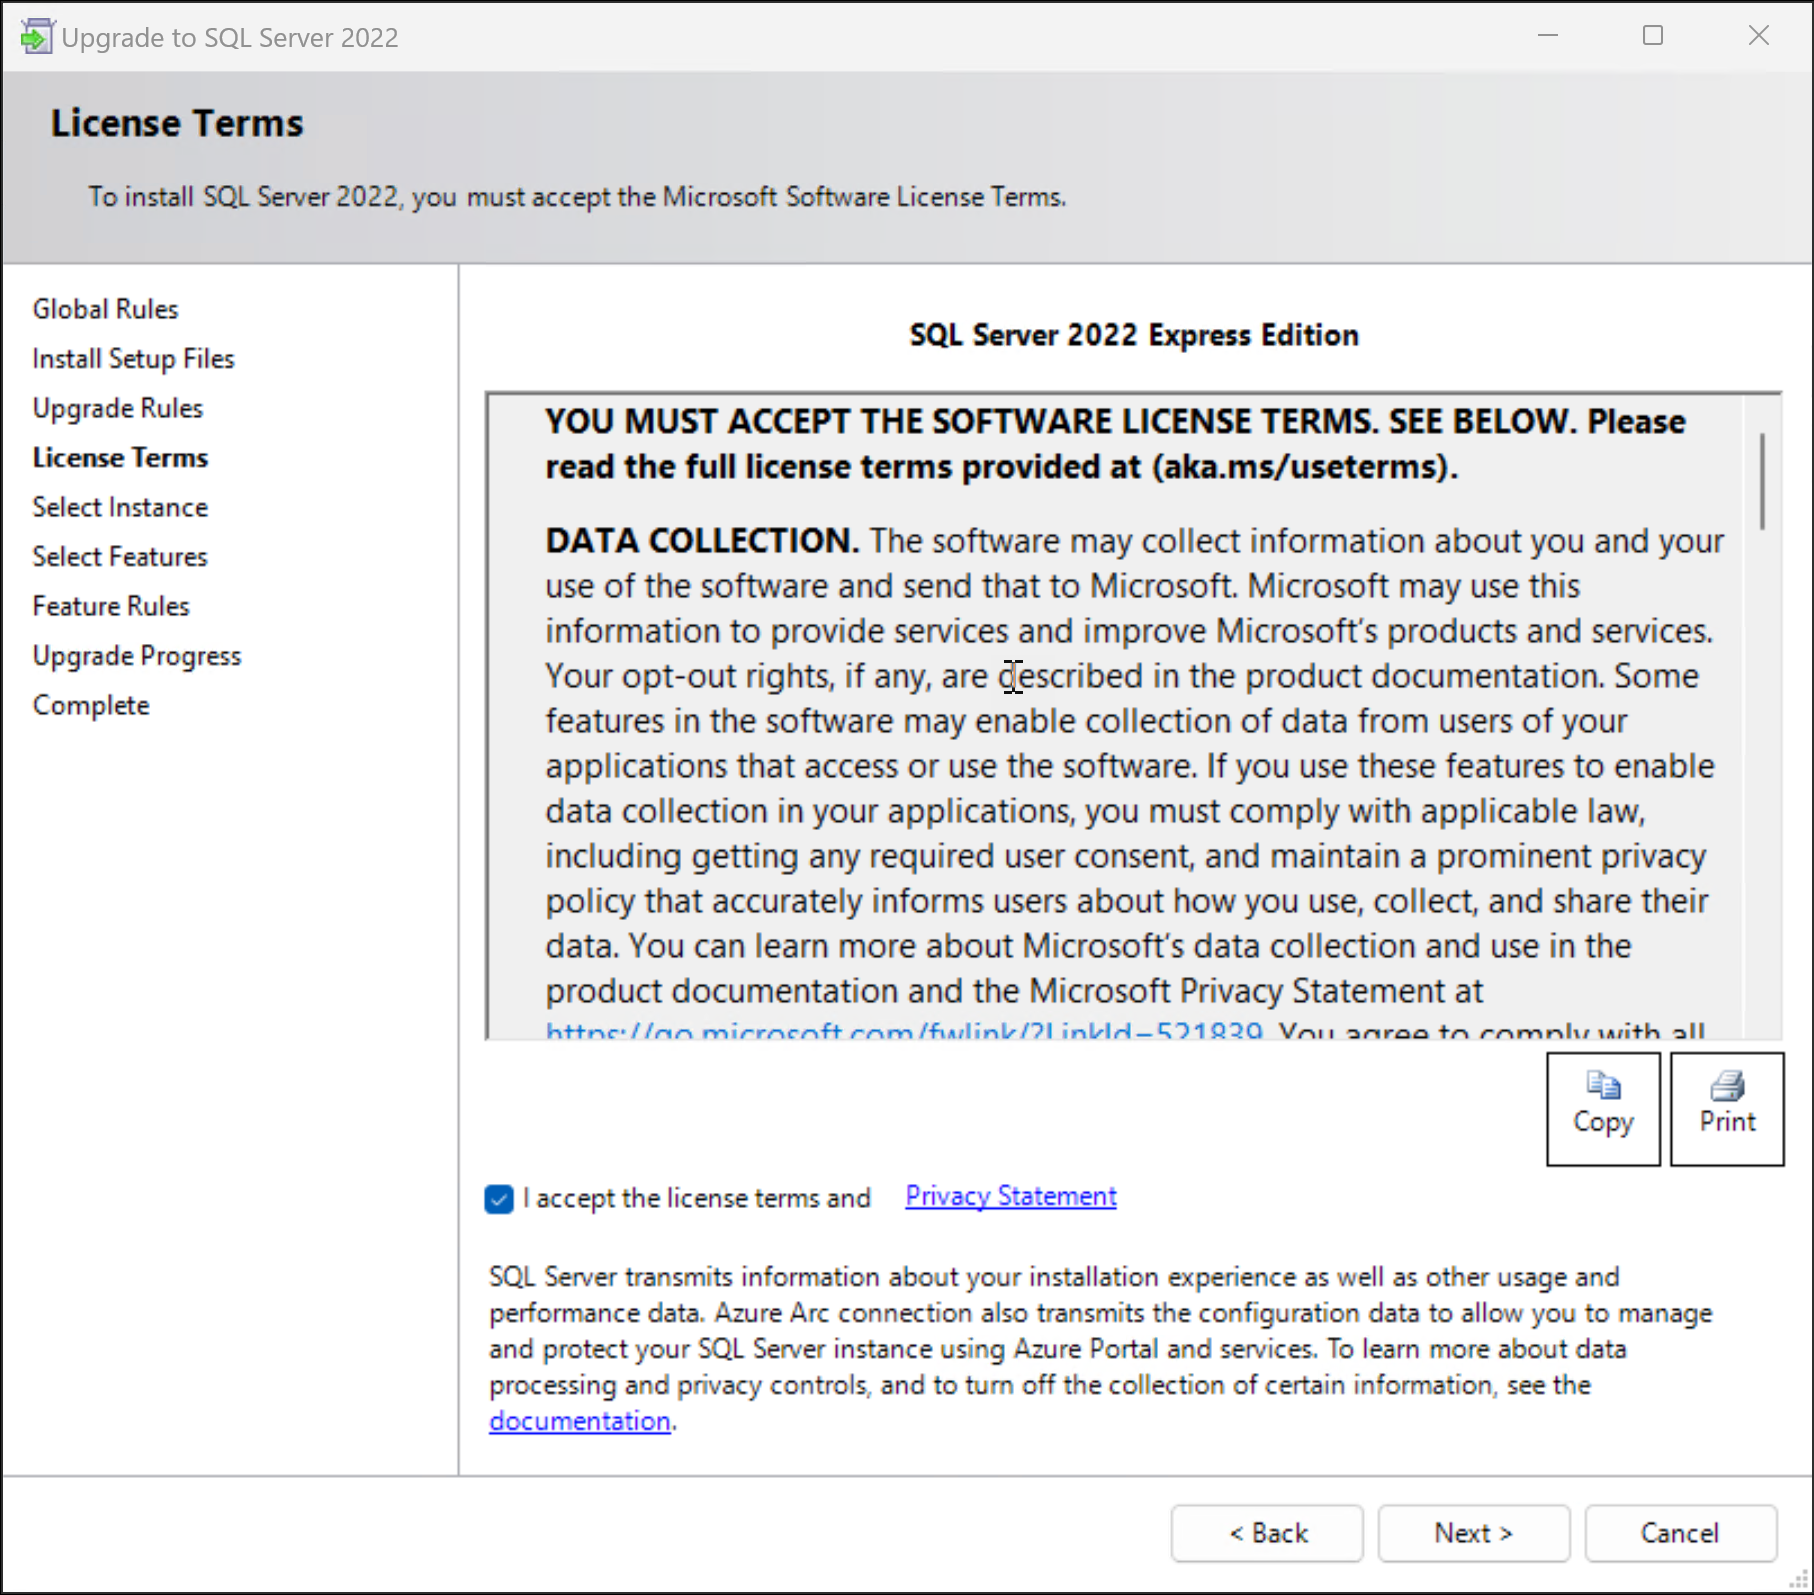
Task: Close the SQL Server 2022 setup window
Action: point(1758,36)
